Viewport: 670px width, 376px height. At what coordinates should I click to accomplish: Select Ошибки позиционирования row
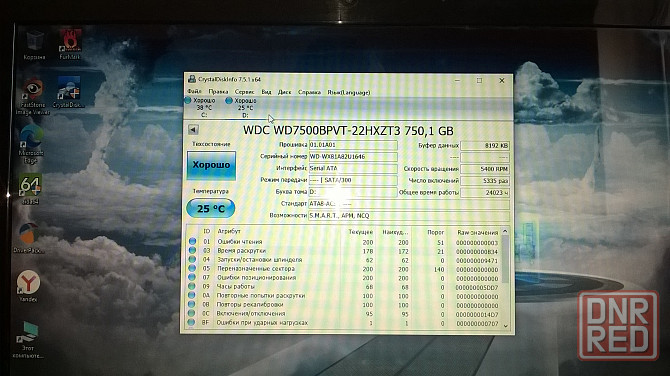point(344,278)
